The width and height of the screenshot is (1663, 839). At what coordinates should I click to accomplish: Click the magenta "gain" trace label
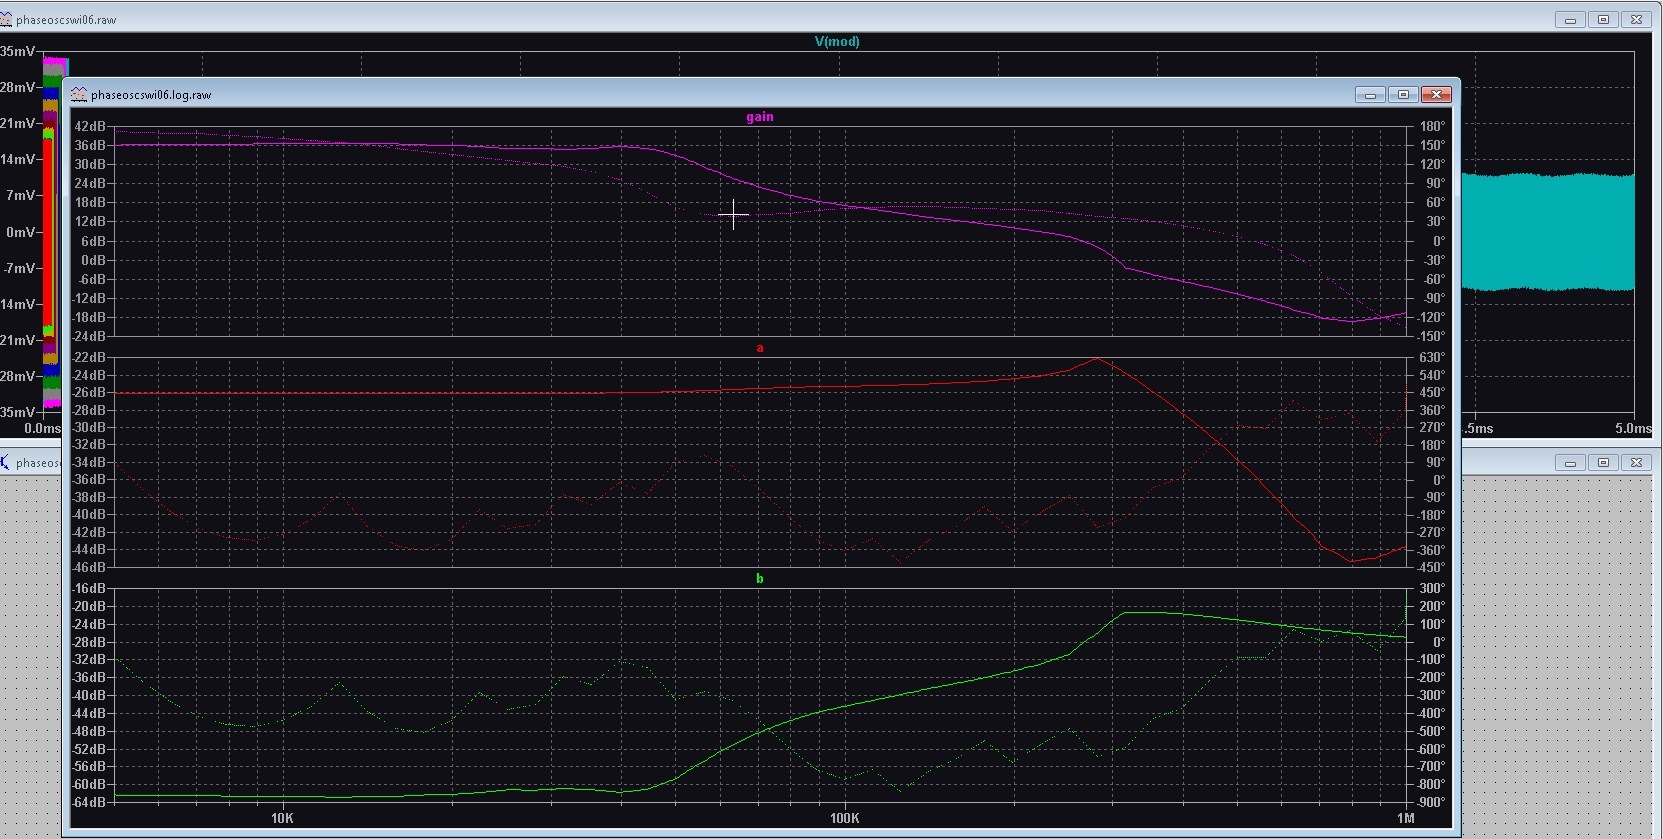[760, 117]
